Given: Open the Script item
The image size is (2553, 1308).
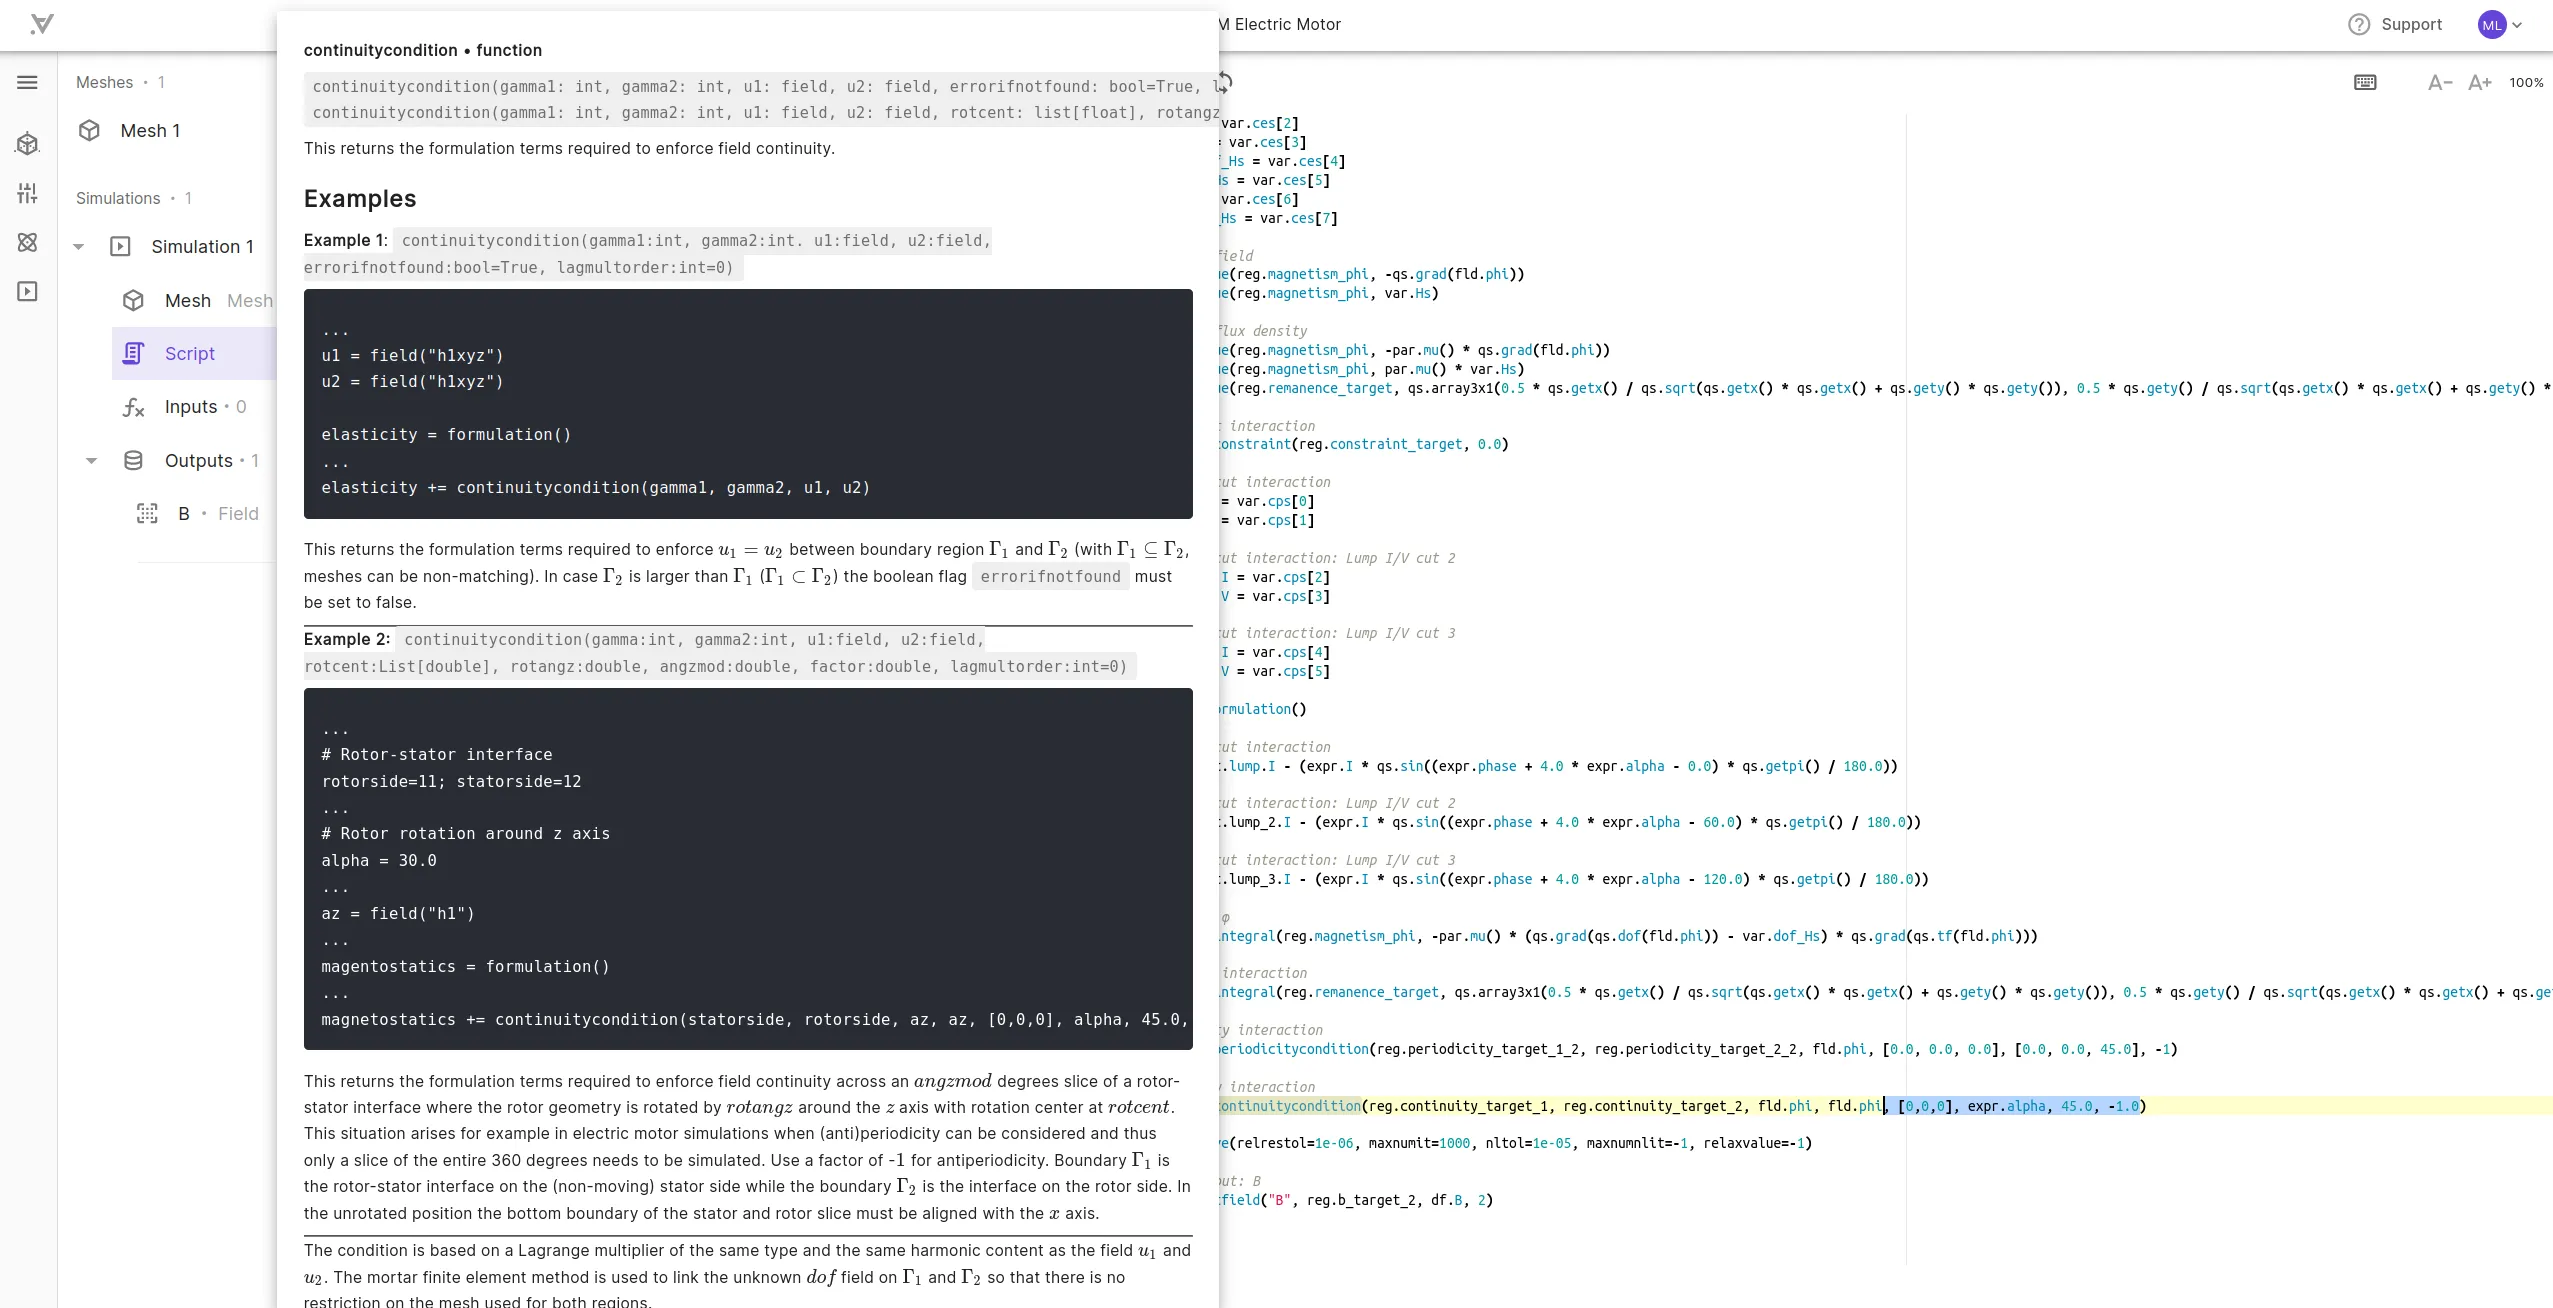Looking at the screenshot, I should point(194,353).
